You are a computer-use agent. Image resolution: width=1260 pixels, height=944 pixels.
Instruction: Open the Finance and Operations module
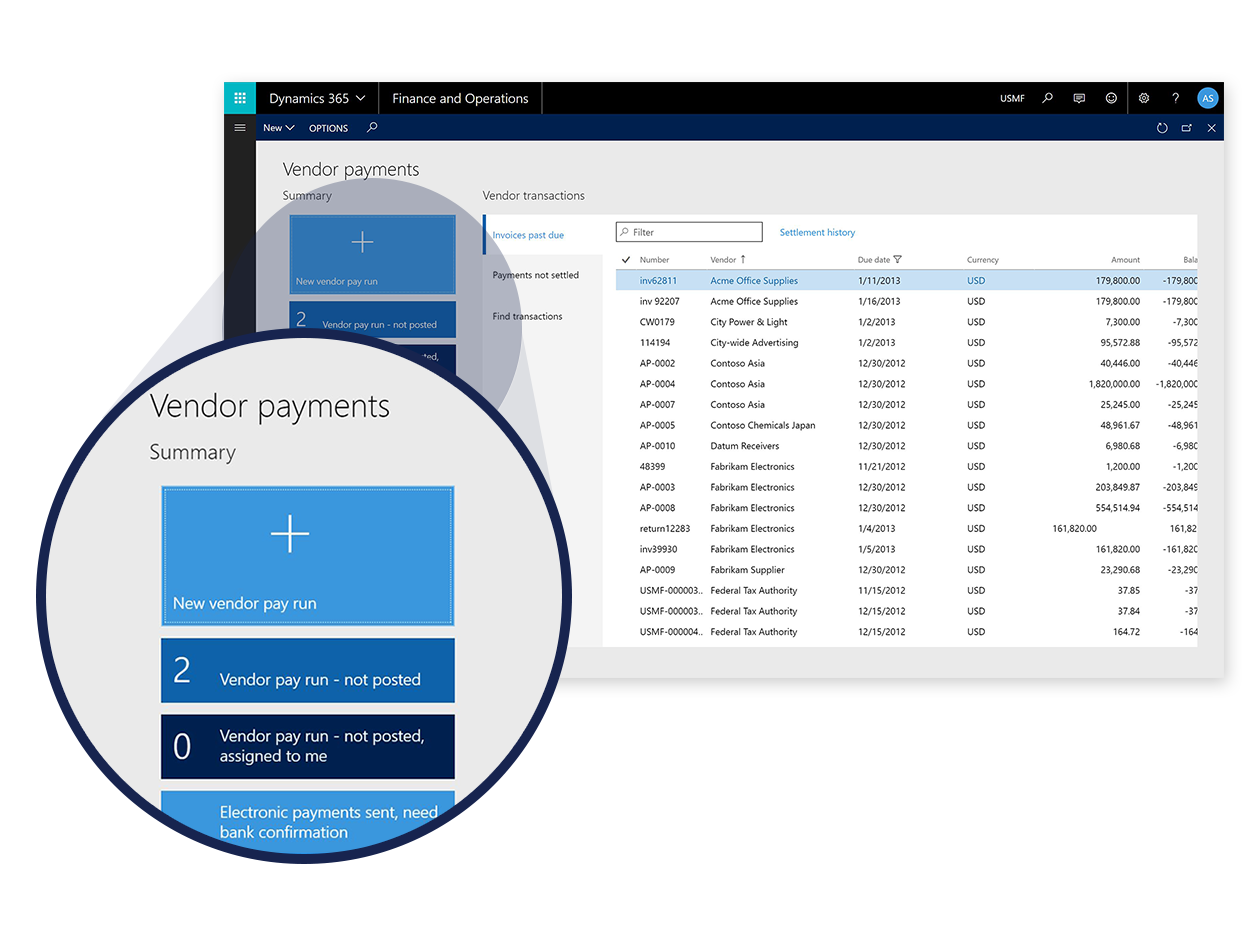pos(460,98)
